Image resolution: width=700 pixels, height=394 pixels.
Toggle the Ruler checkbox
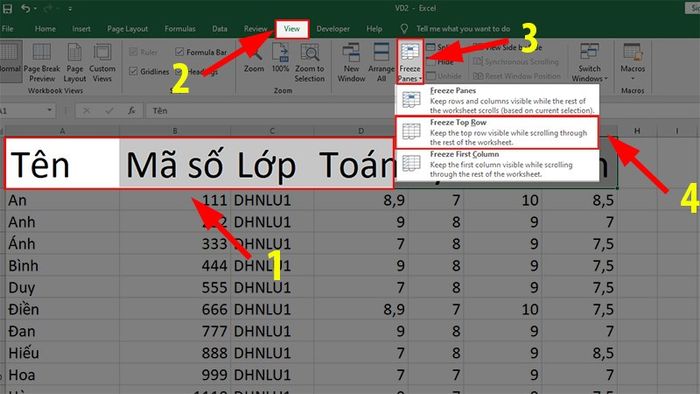click(x=133, y=52)
